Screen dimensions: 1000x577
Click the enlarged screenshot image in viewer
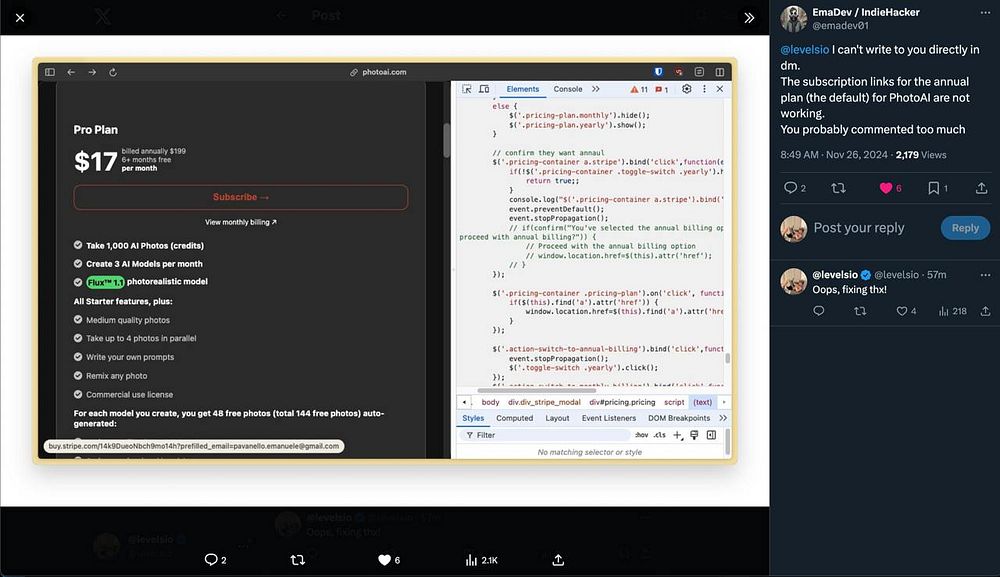385,260
